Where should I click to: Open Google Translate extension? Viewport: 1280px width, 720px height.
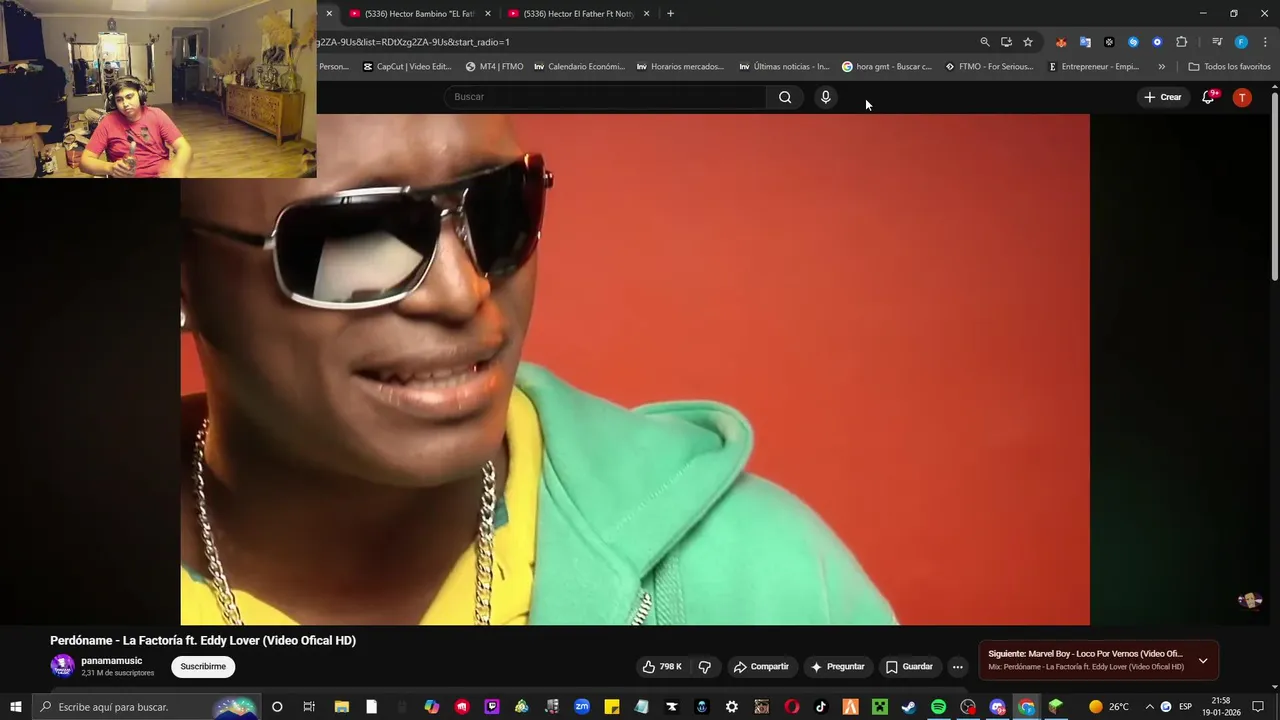1085,42
